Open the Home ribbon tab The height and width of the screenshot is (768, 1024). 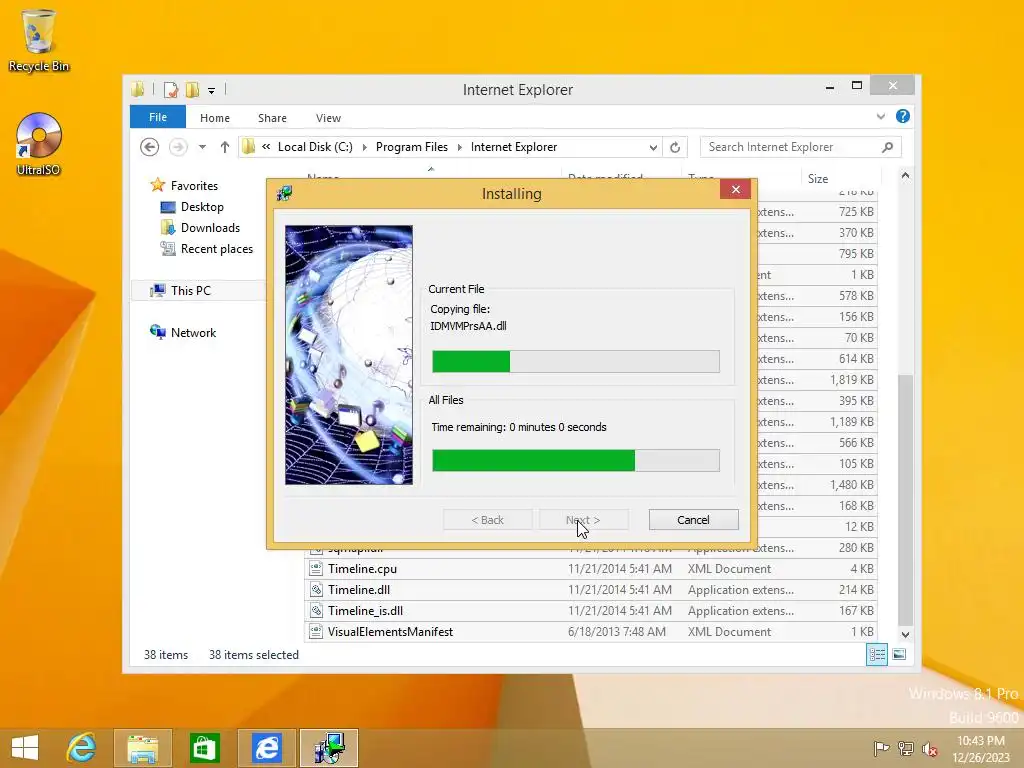click(x=215, y=118)
